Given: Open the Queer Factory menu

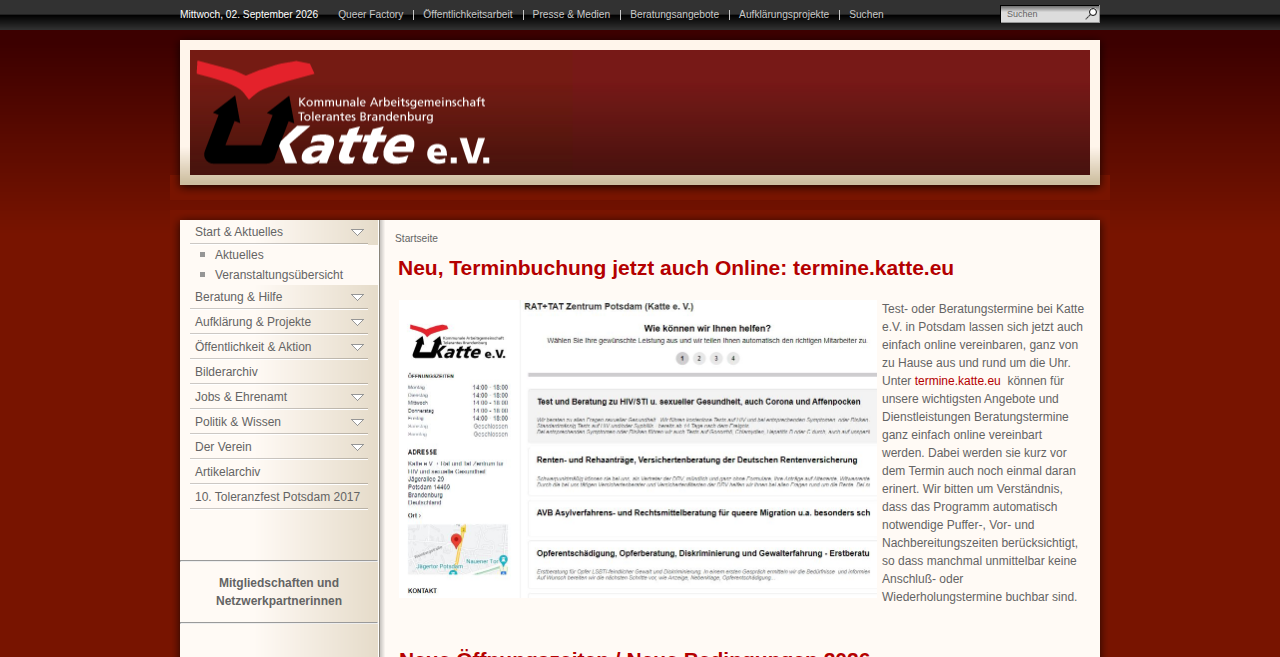Looking at the screenshot, I should [371, 14].
